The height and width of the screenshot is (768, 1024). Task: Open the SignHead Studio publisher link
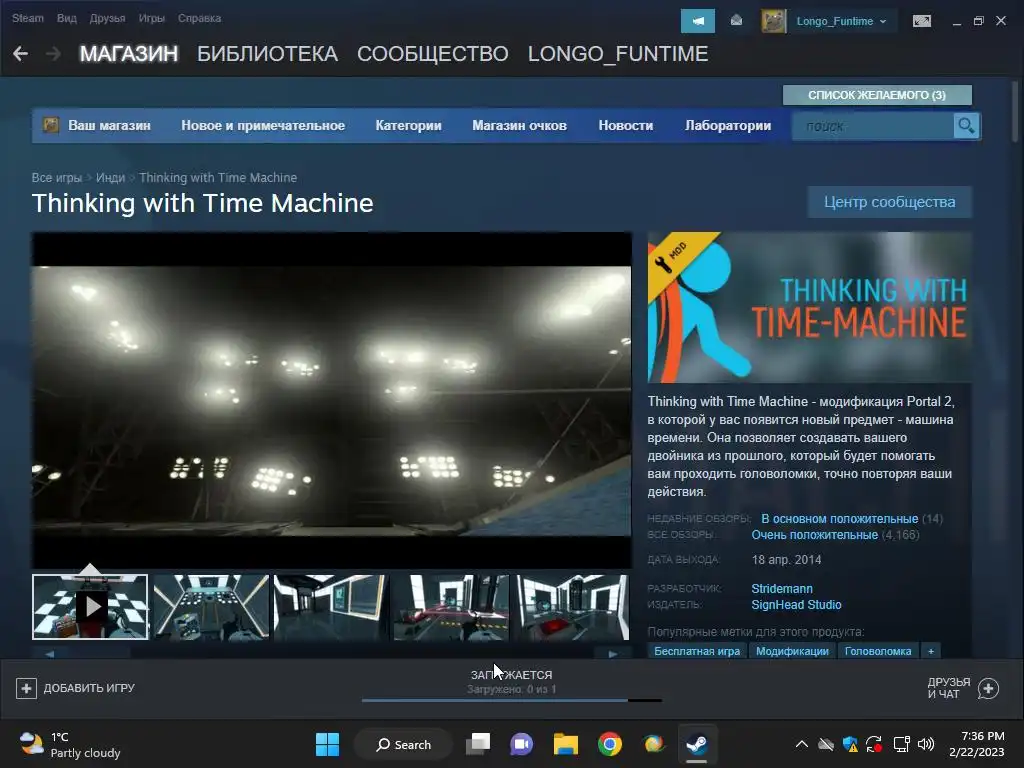(x=796, y=605)
